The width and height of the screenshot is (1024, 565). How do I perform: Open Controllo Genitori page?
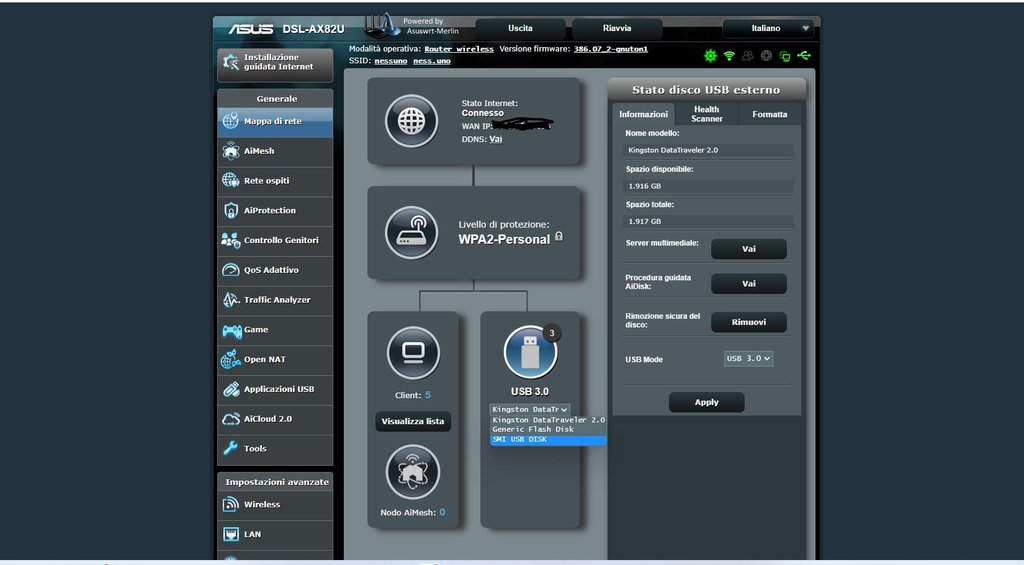(x=275, y=240)
